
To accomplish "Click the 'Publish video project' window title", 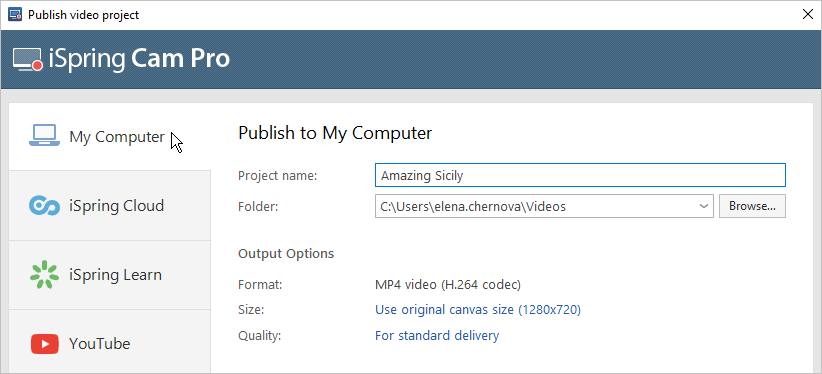I will click(83, 15).
